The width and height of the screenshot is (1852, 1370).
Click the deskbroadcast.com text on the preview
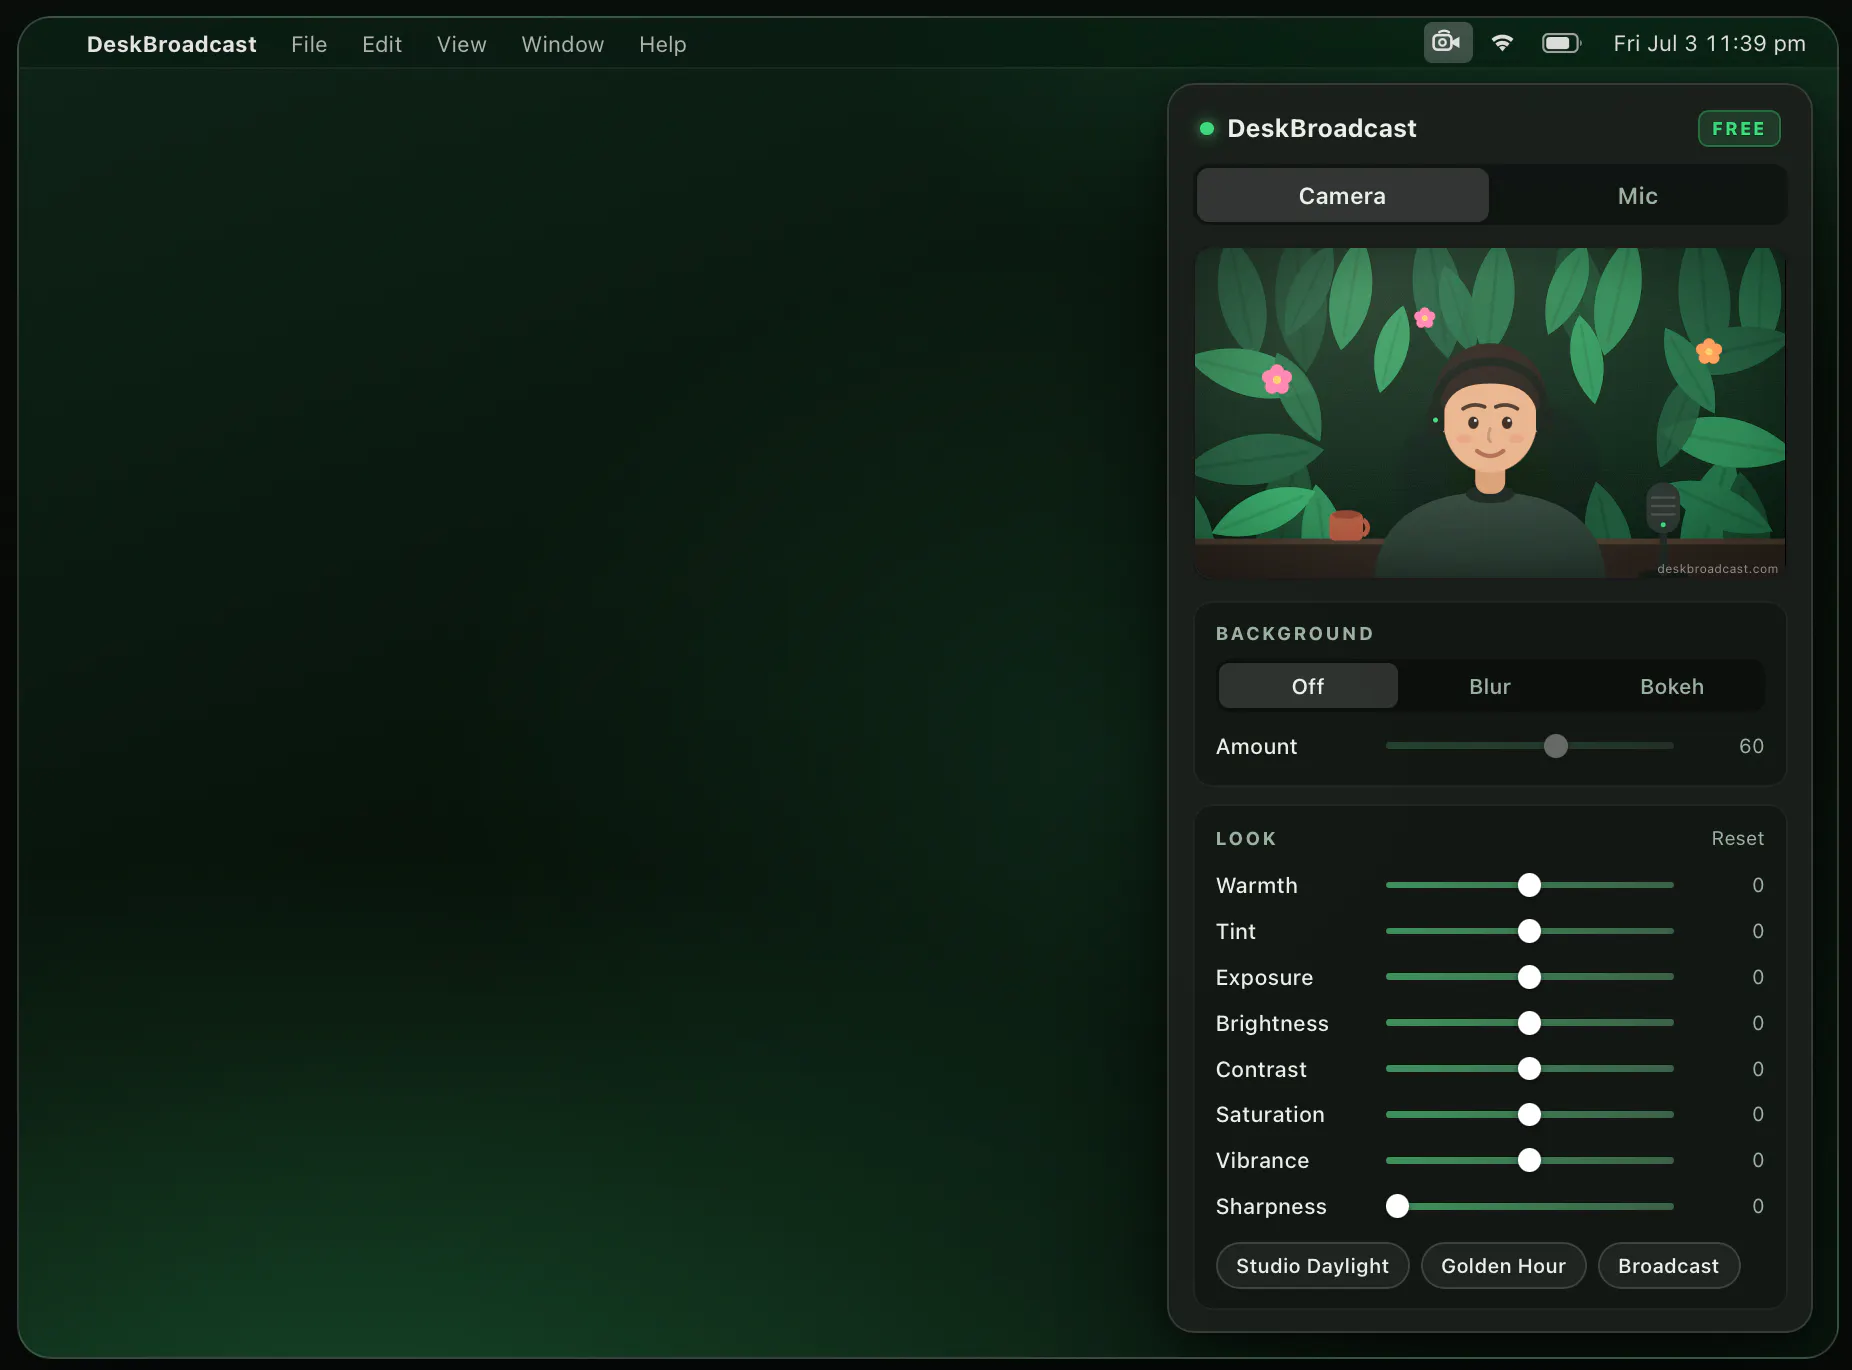pos(1717,569)
